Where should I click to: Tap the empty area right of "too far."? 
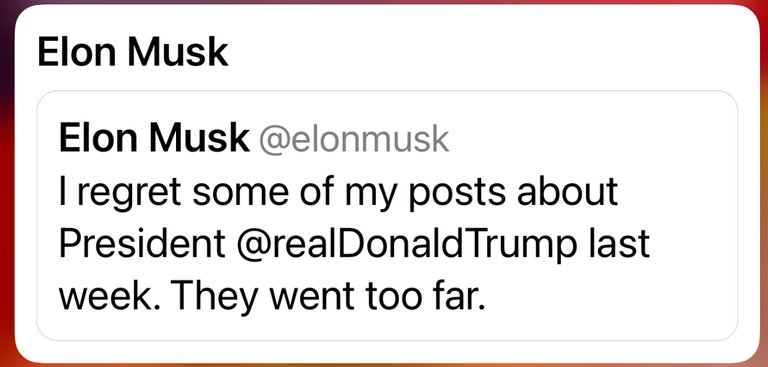(x=607, y=296)
